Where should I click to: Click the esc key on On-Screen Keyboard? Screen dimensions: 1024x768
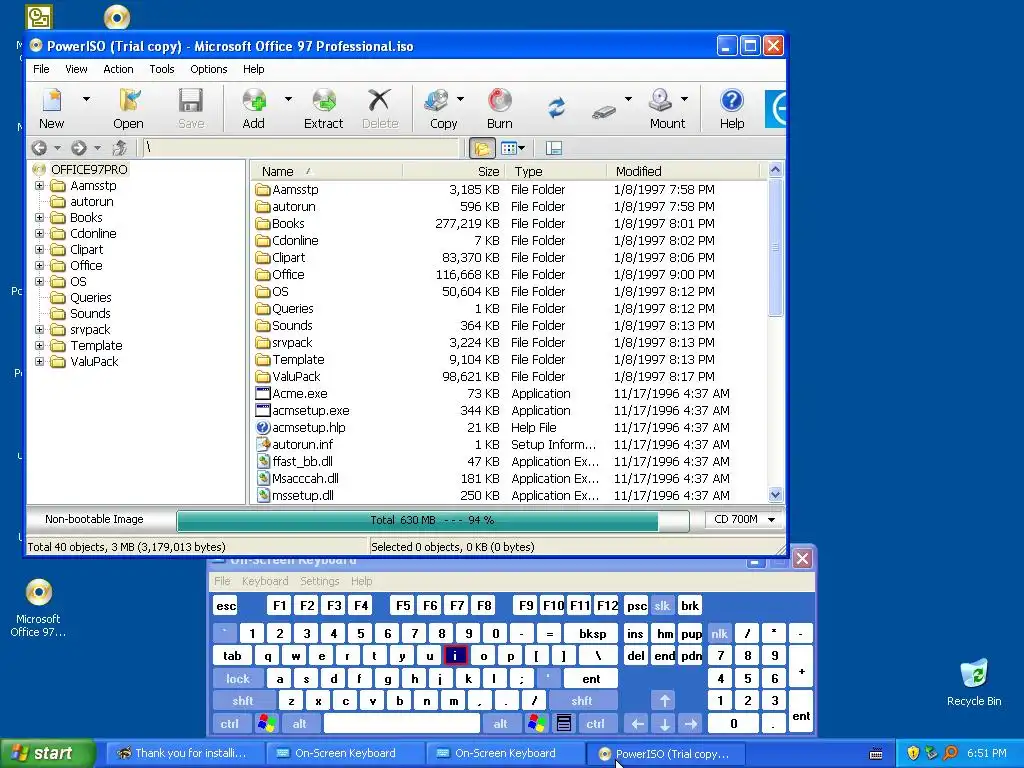[226, 606]
